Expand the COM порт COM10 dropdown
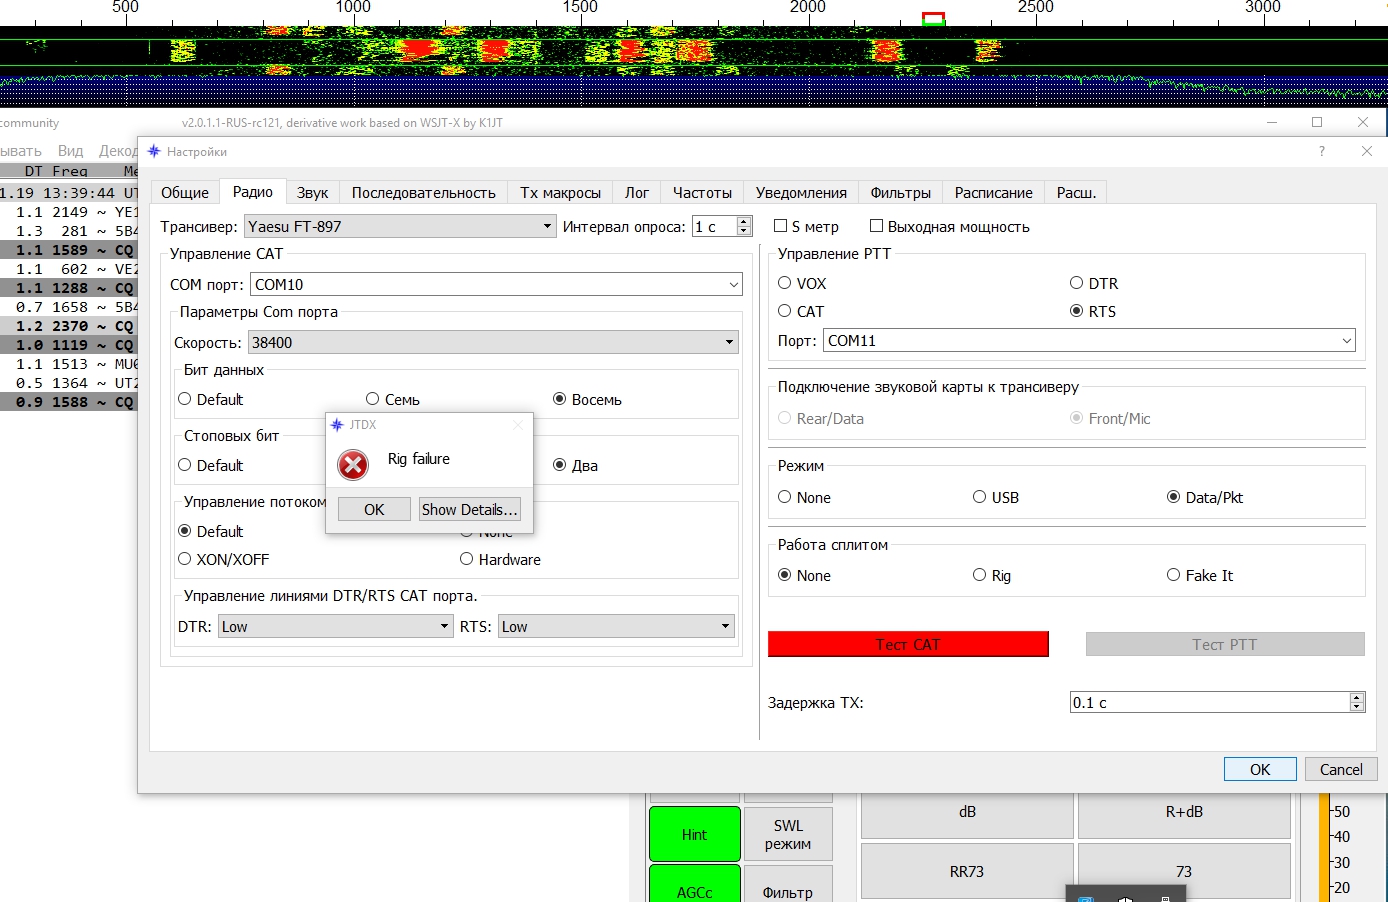The width and height of the screenshot is (1388, 902). (497, 285)
